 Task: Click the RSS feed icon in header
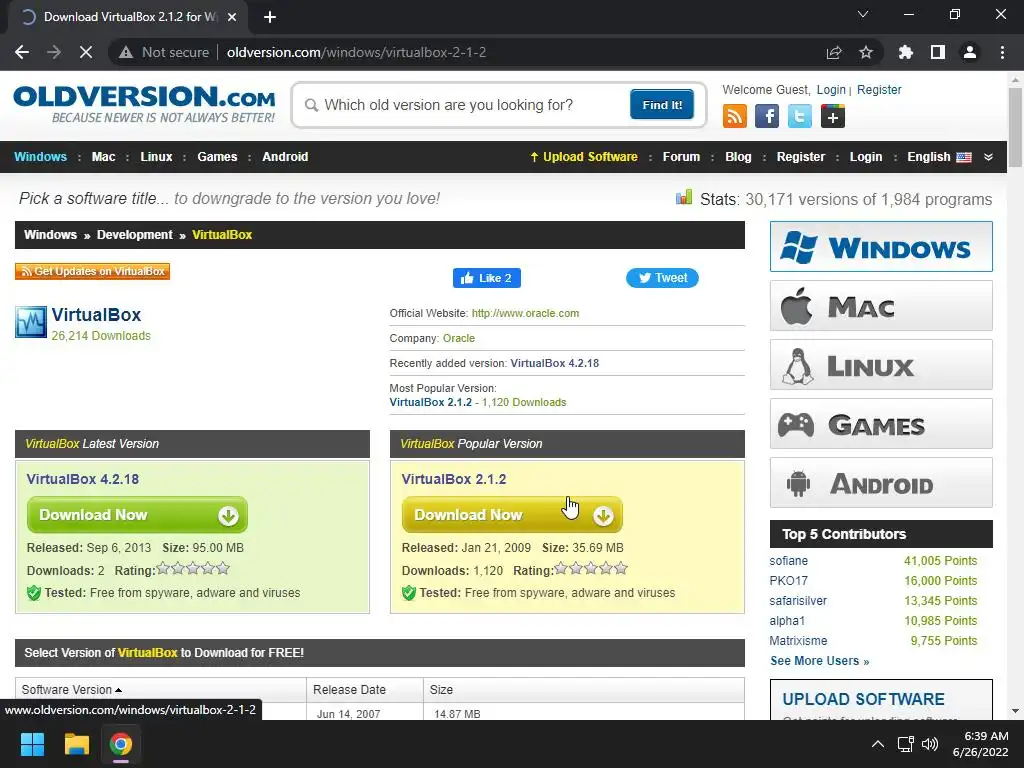click(735, 116)
